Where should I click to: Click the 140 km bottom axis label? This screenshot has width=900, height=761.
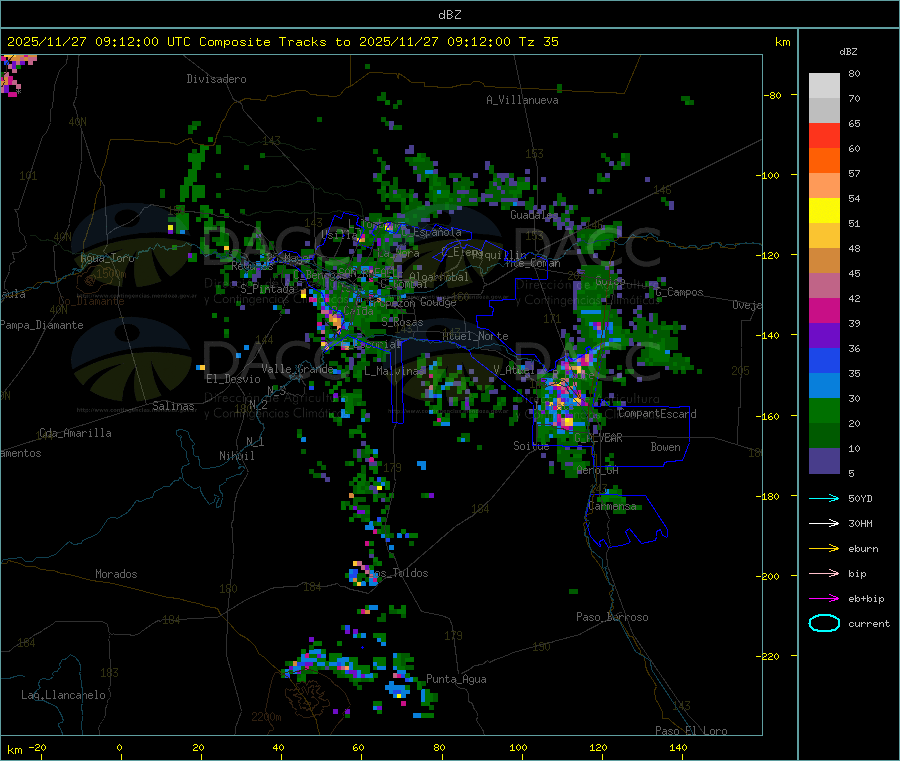pos(678,747)
